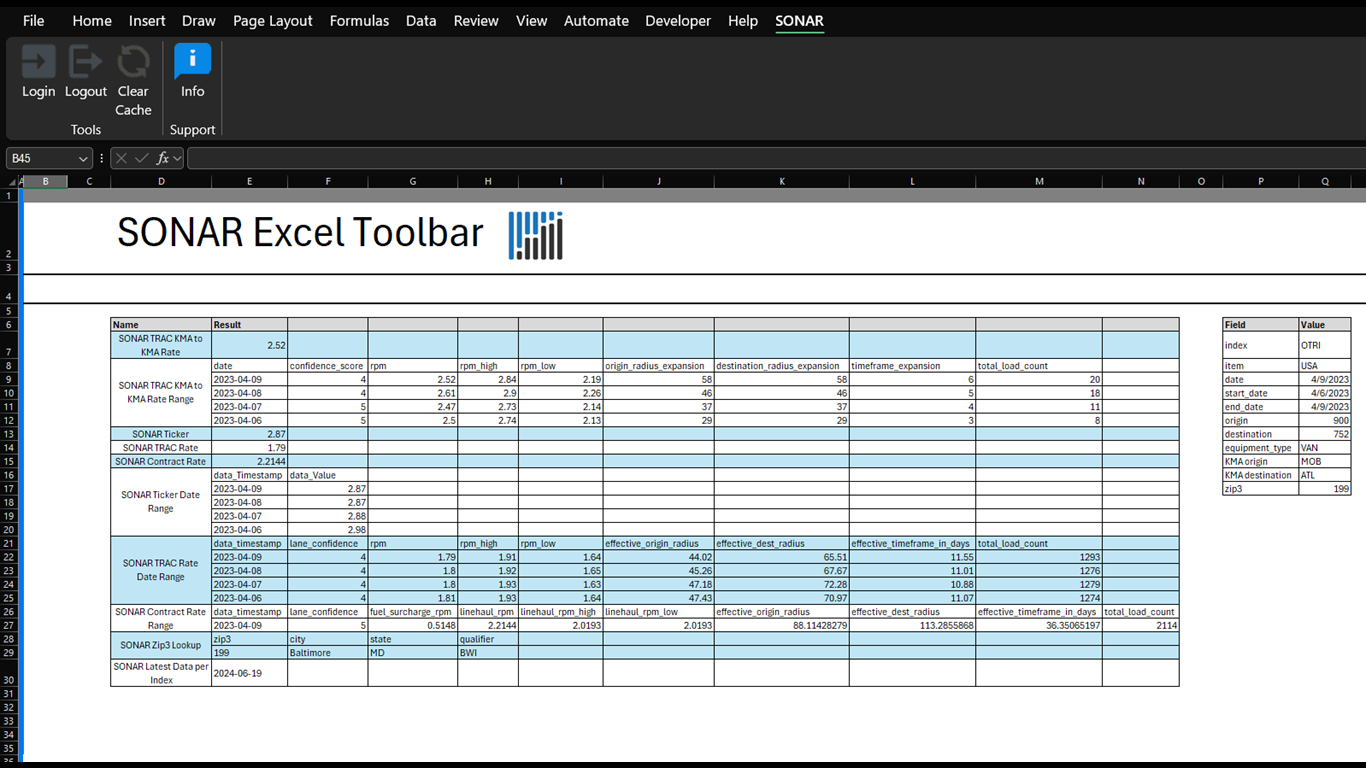Click the 'timeframe_expansion' header cell
1366x768 pixels.
click(912, 366)
